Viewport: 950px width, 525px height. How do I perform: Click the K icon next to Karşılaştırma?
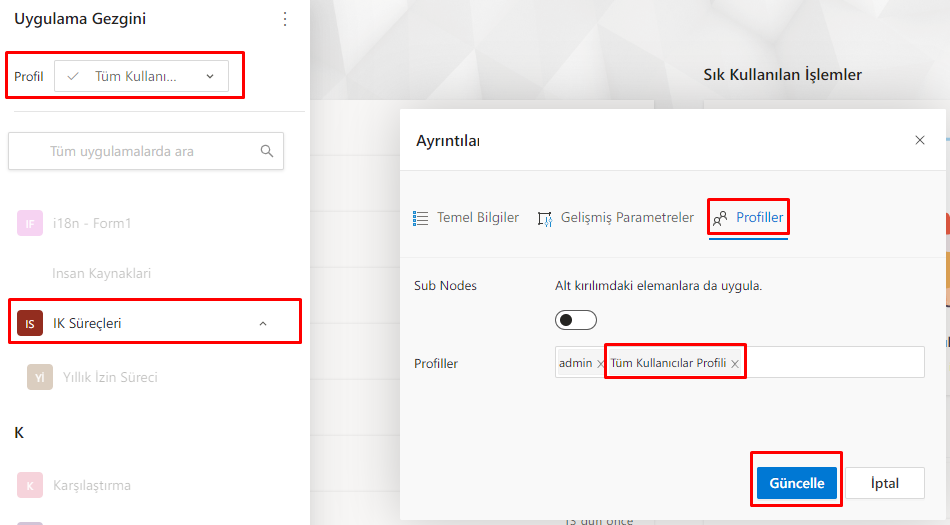30,486
